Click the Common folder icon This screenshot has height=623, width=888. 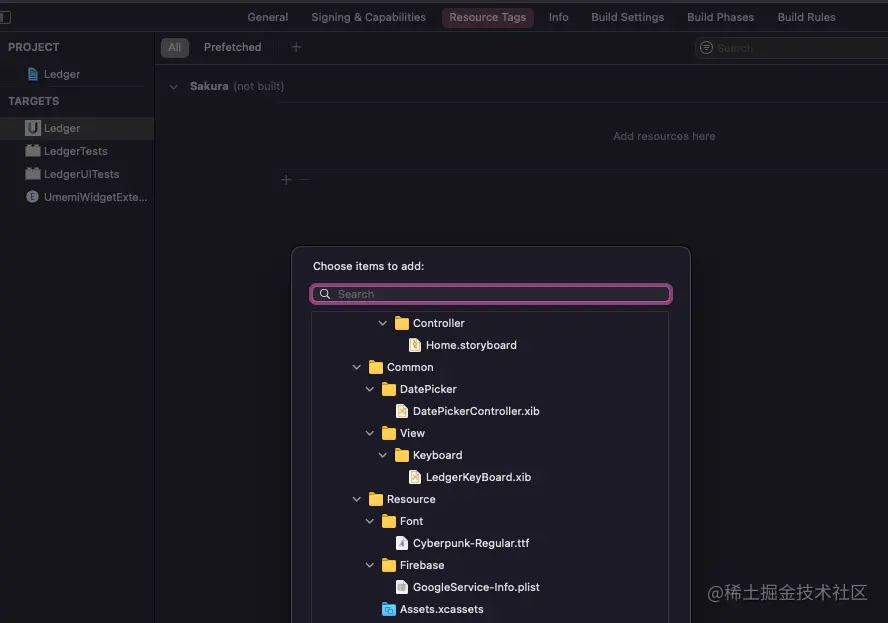point(375,367)
